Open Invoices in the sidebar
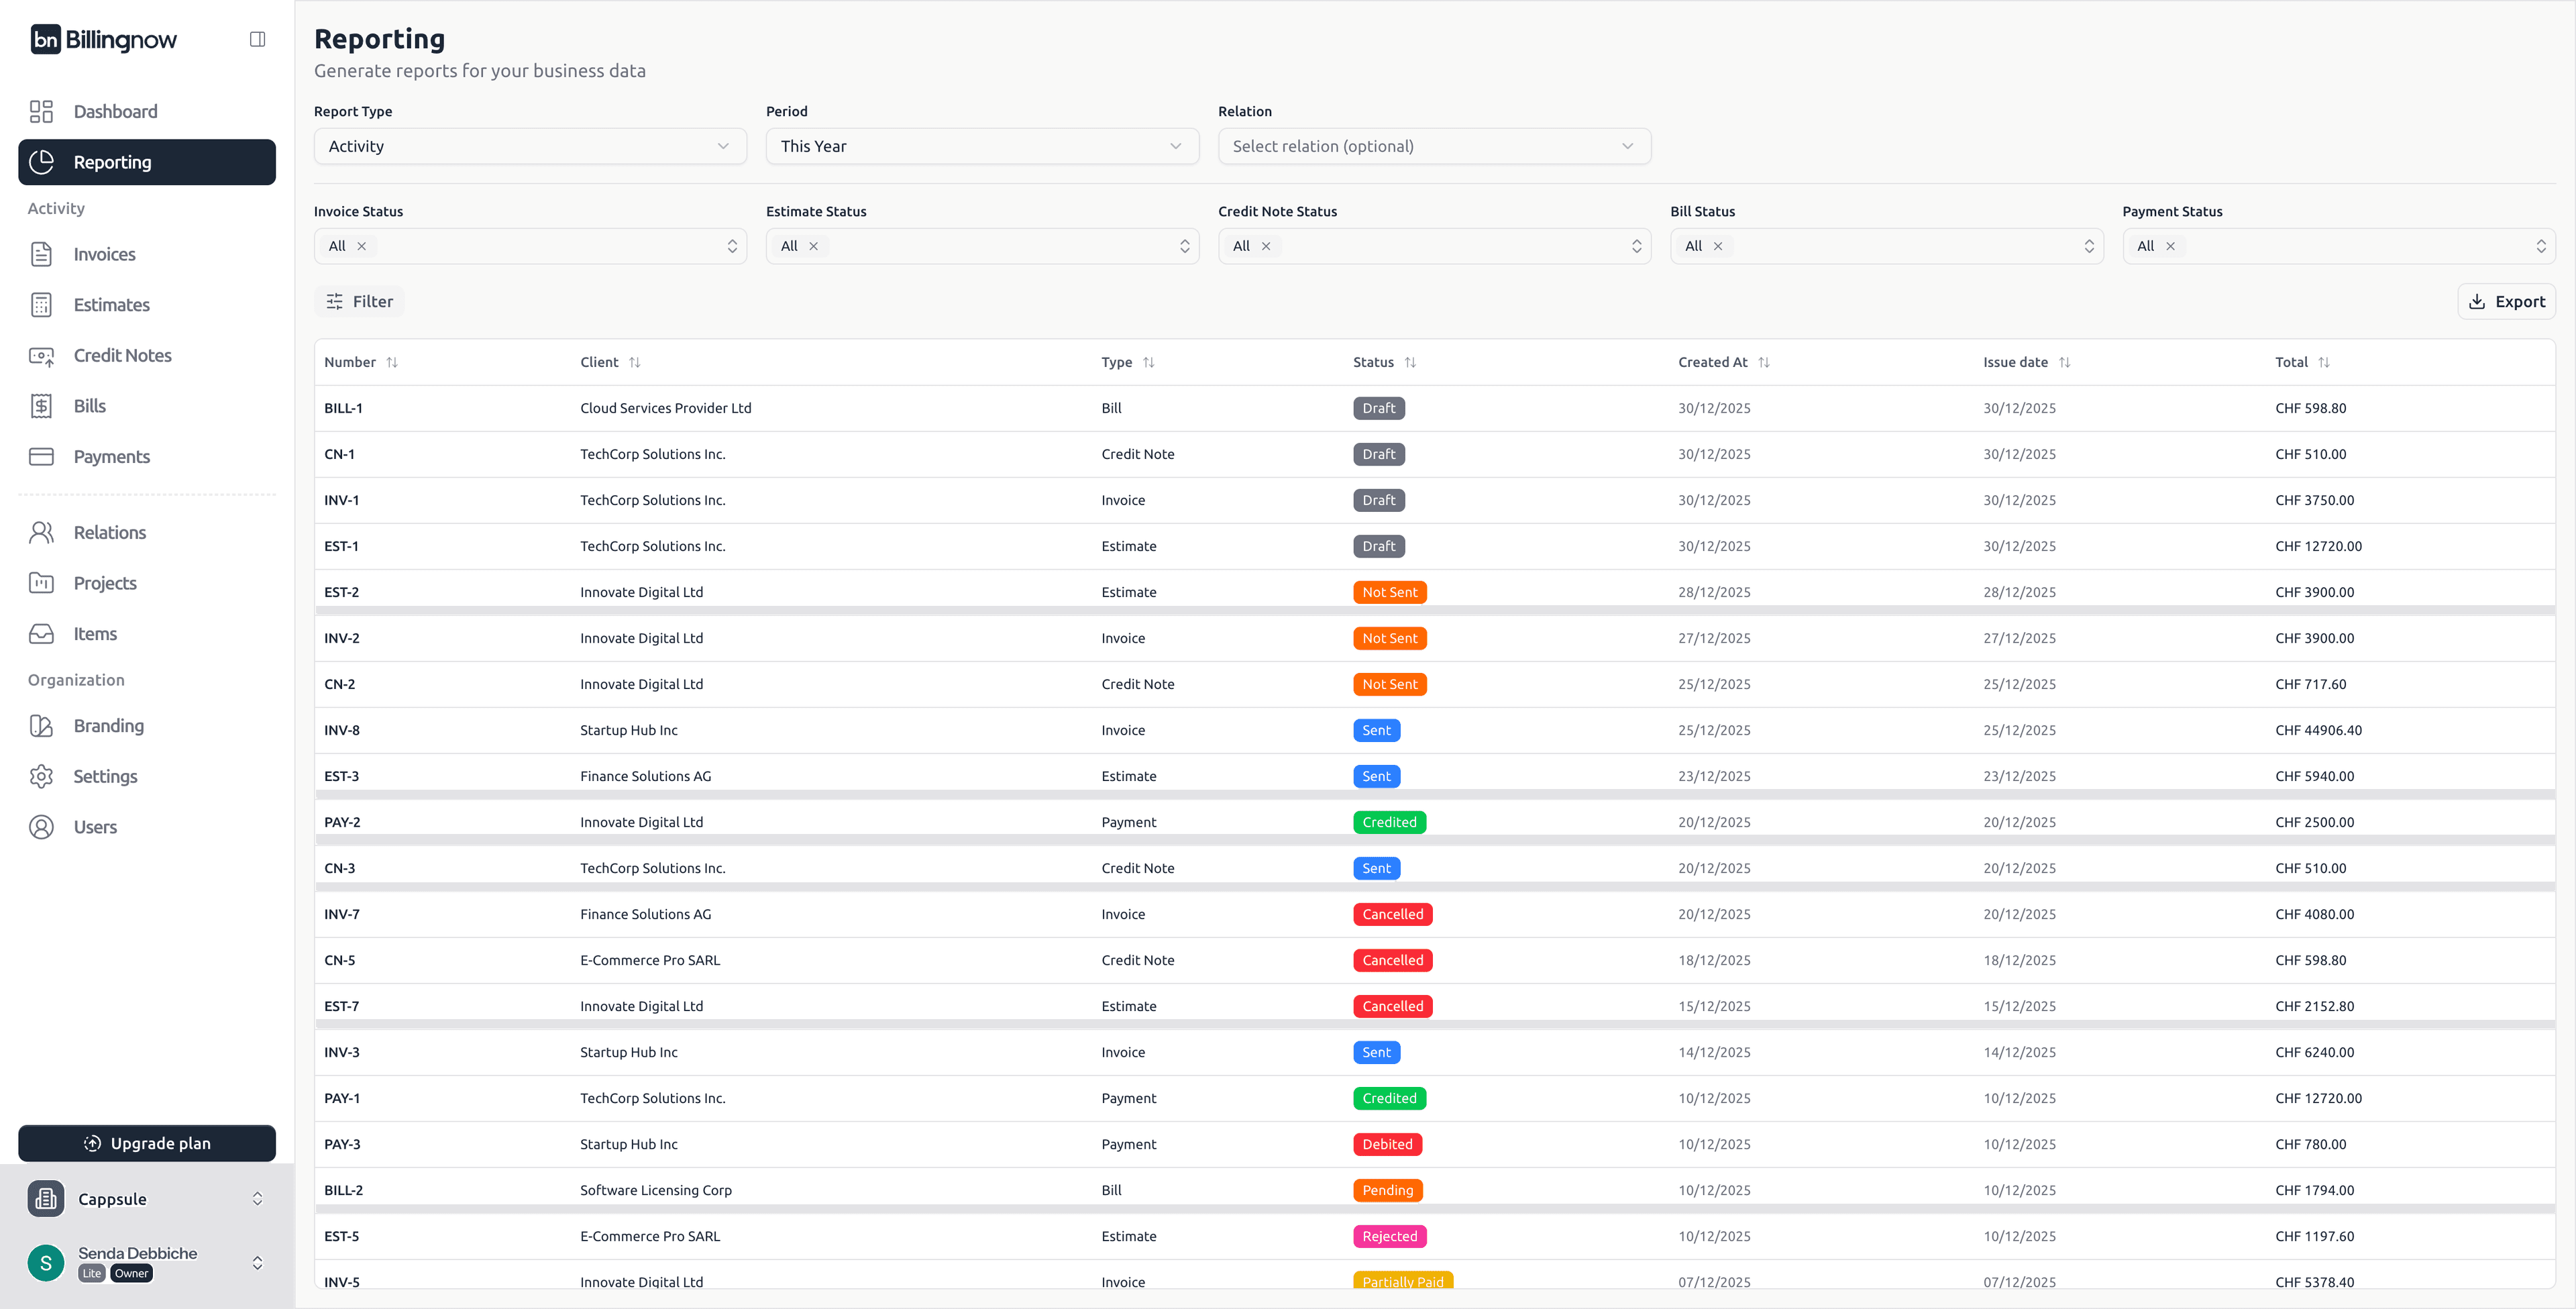This screenshot has height=1309, width=2576. click(x=104, y=254)
